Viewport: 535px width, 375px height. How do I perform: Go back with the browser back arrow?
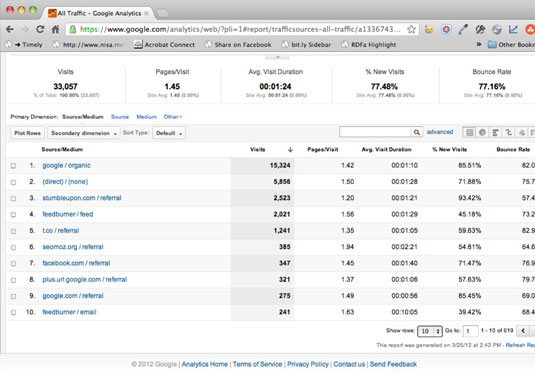10,29
